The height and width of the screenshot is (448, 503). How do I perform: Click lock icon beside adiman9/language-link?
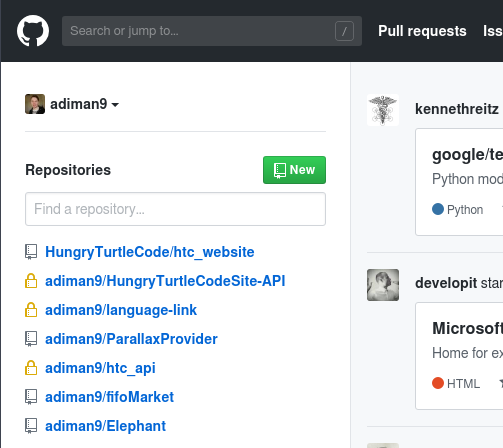tap(31, 310)
